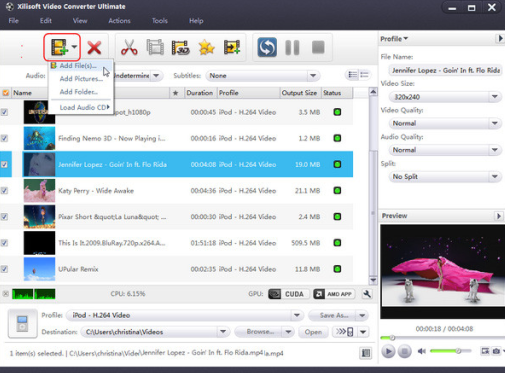Uncheck the Jennifer Lopez row checkbox

click(x=4, y=164)
